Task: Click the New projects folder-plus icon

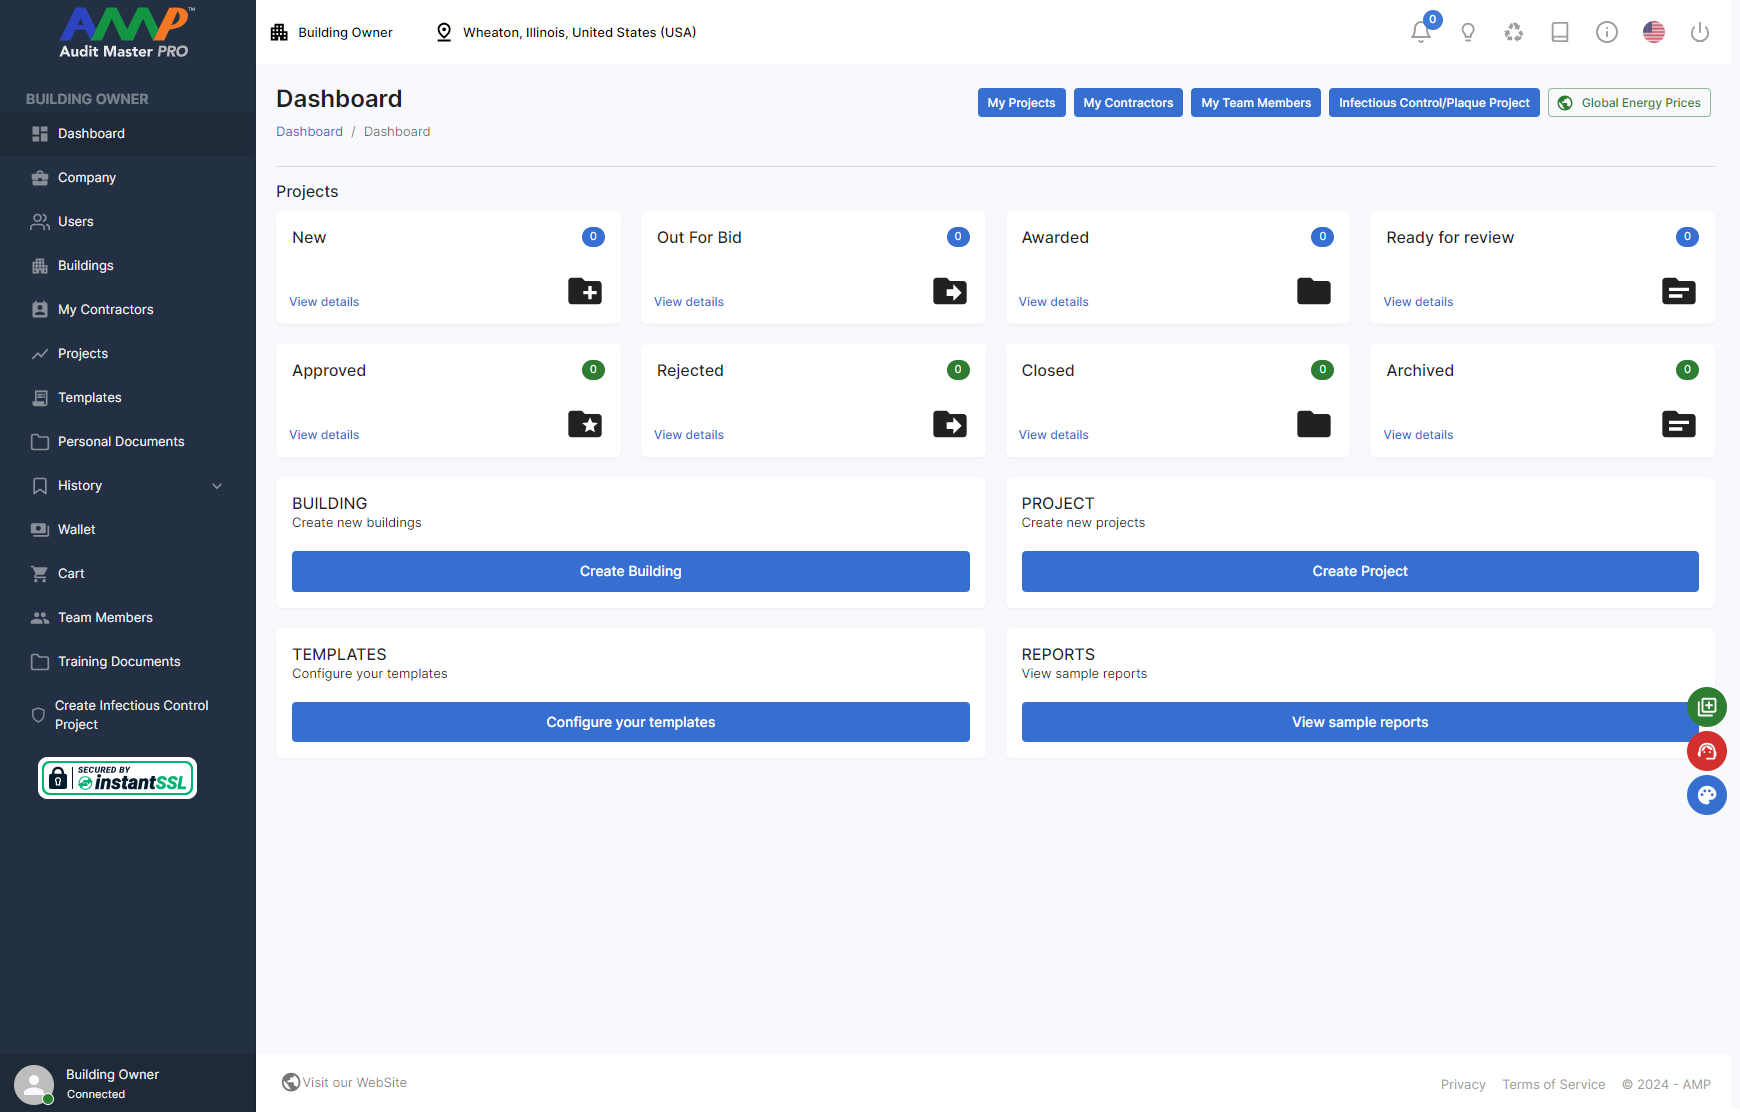Action: tap(585, 291)
